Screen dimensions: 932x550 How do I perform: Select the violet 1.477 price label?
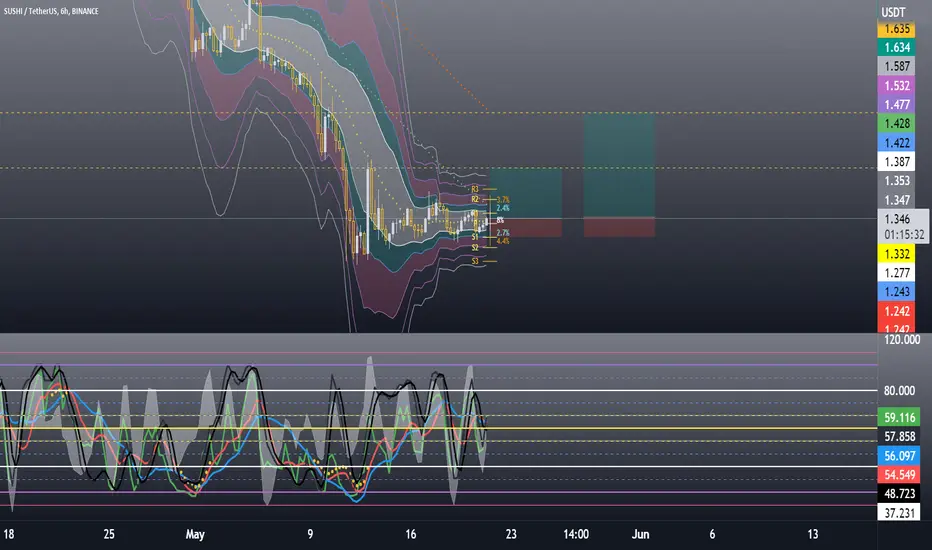pyautogui.click(x=896, y=105)
